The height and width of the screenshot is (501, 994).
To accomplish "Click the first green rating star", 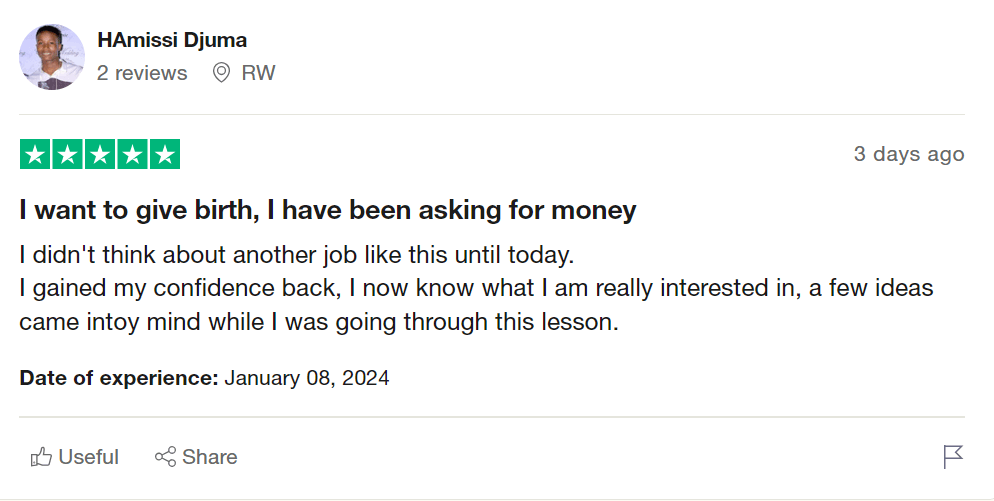I will click(x=36, y=155).
